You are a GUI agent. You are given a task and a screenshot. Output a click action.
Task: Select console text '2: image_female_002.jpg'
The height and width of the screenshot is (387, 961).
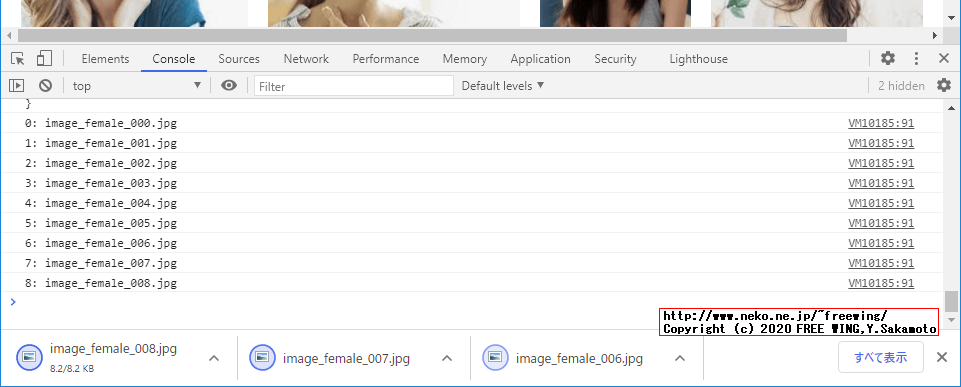[x=101, y=163]
